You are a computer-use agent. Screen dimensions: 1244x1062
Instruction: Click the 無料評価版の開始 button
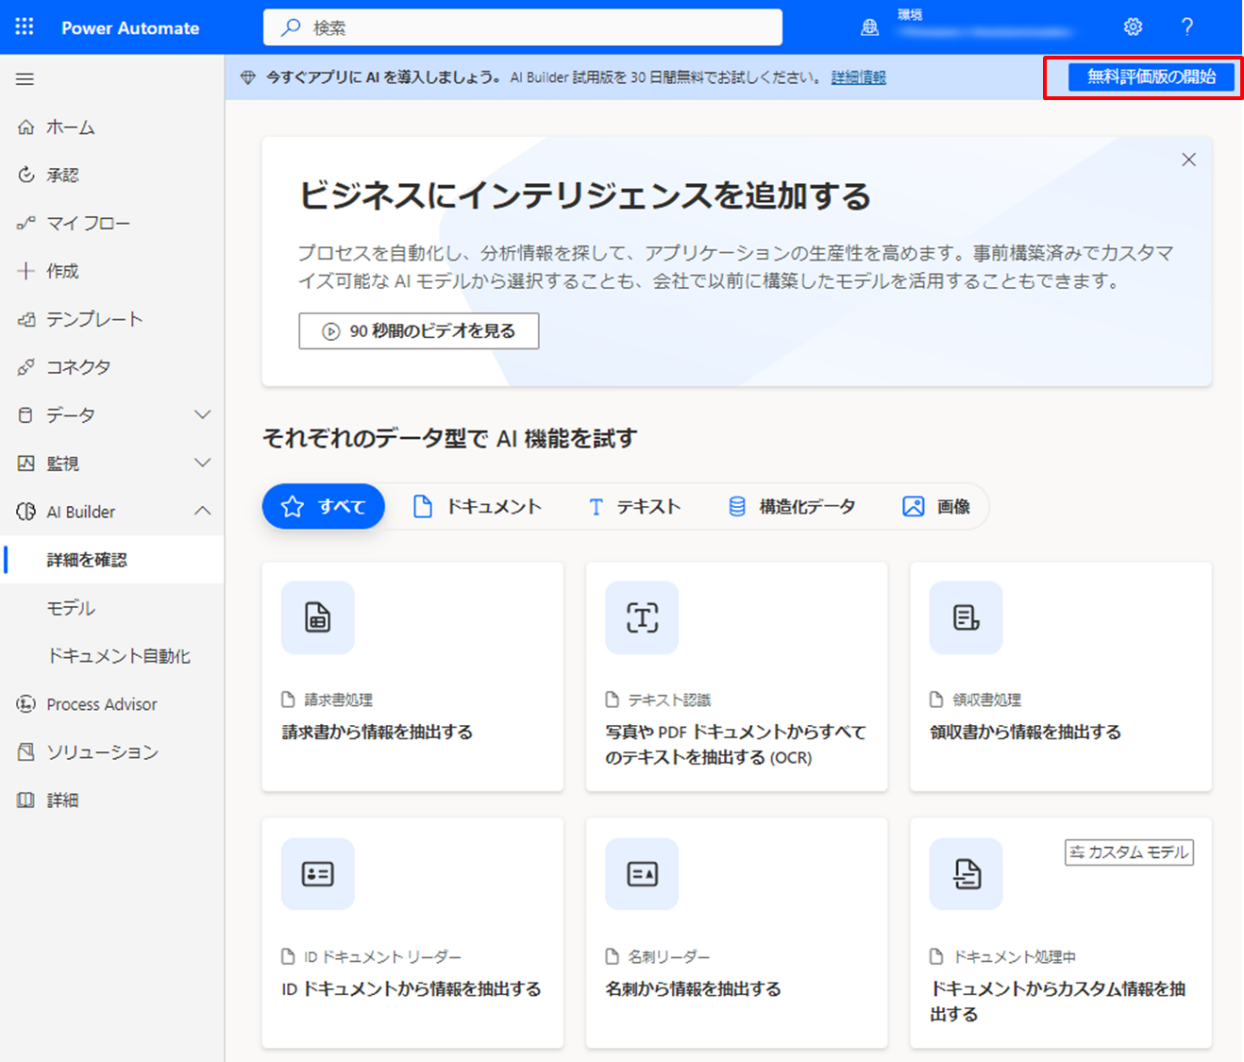(x=1151, y=77)
